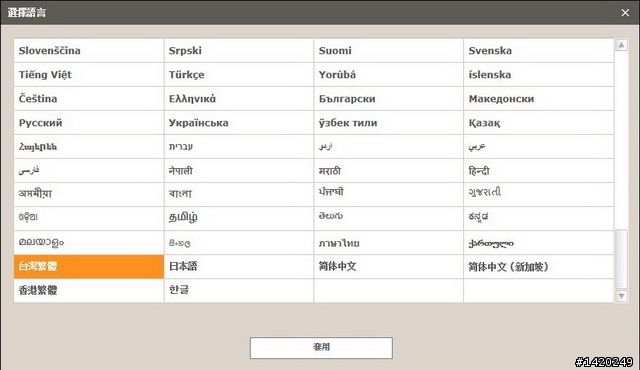Pick the Assamese অসমীয়া language

(x=89, y=195)
